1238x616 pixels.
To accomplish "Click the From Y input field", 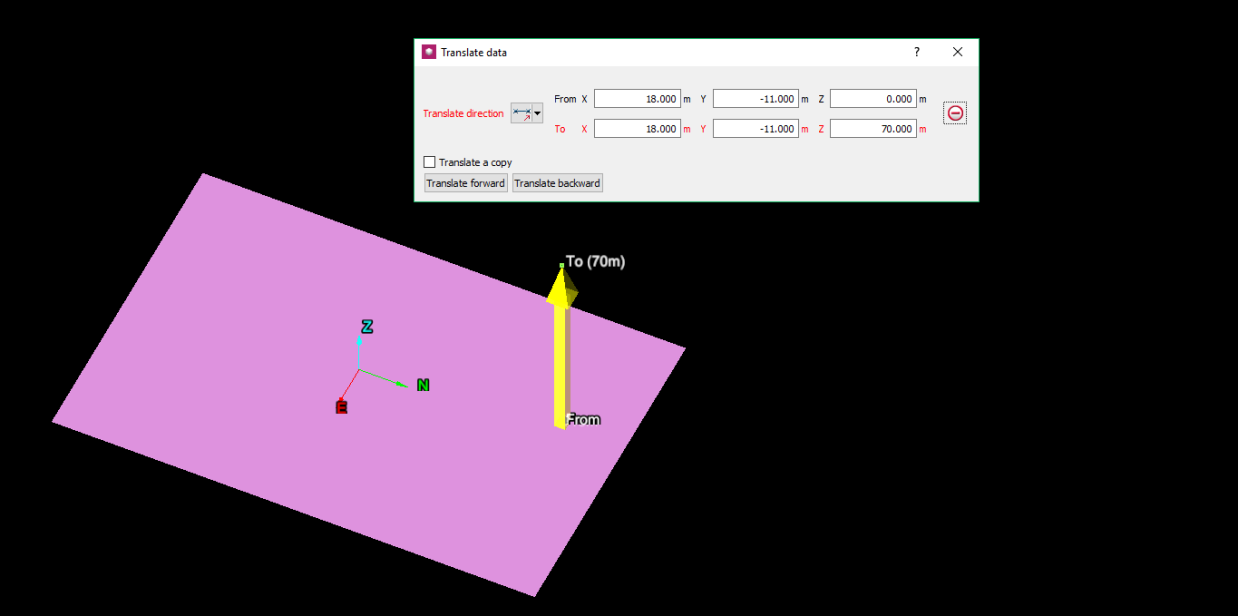I will point(755,99).
